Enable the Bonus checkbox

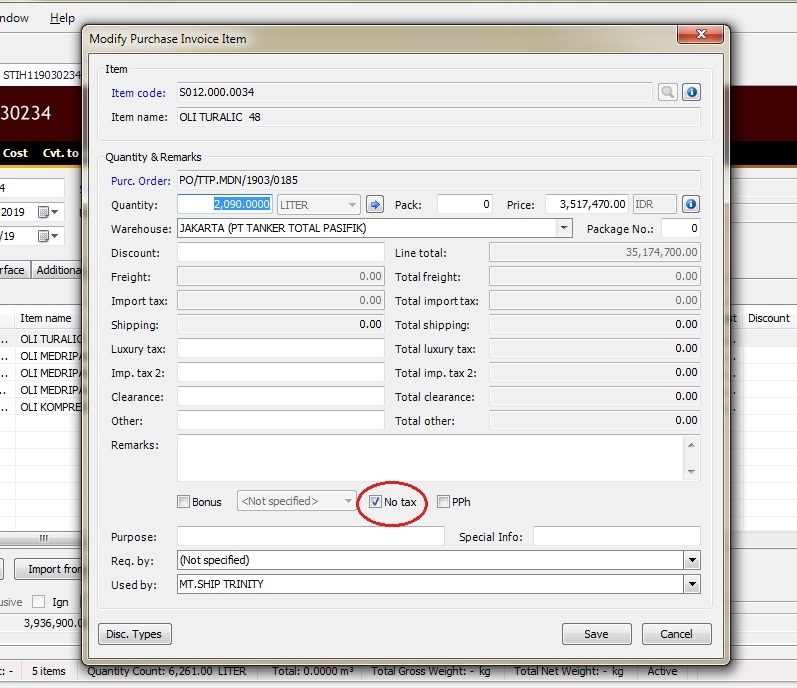click(x=183, y=501)
